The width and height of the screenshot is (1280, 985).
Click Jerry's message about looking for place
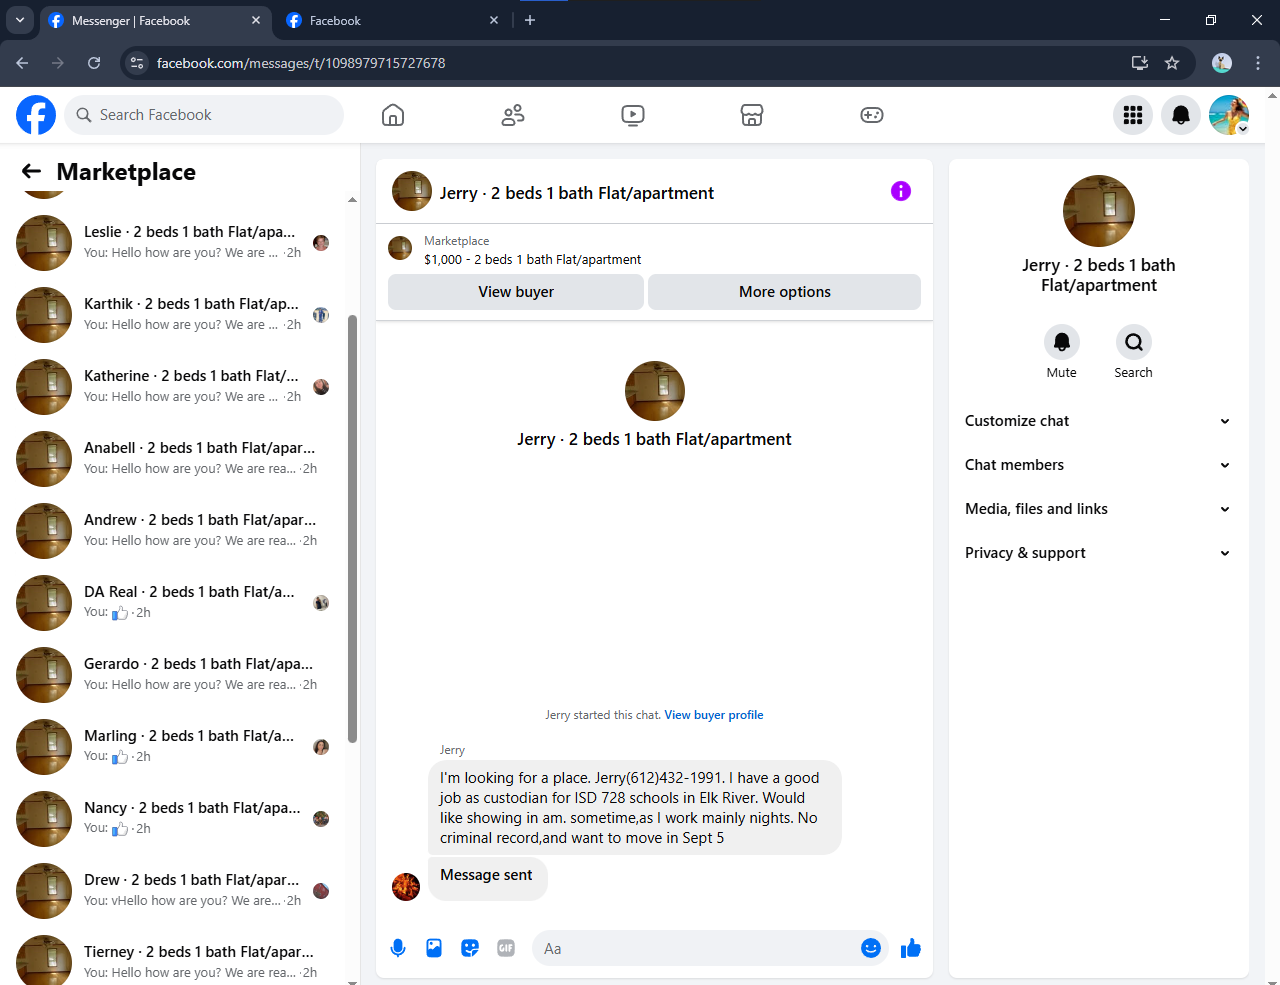(x=634, y=808)
